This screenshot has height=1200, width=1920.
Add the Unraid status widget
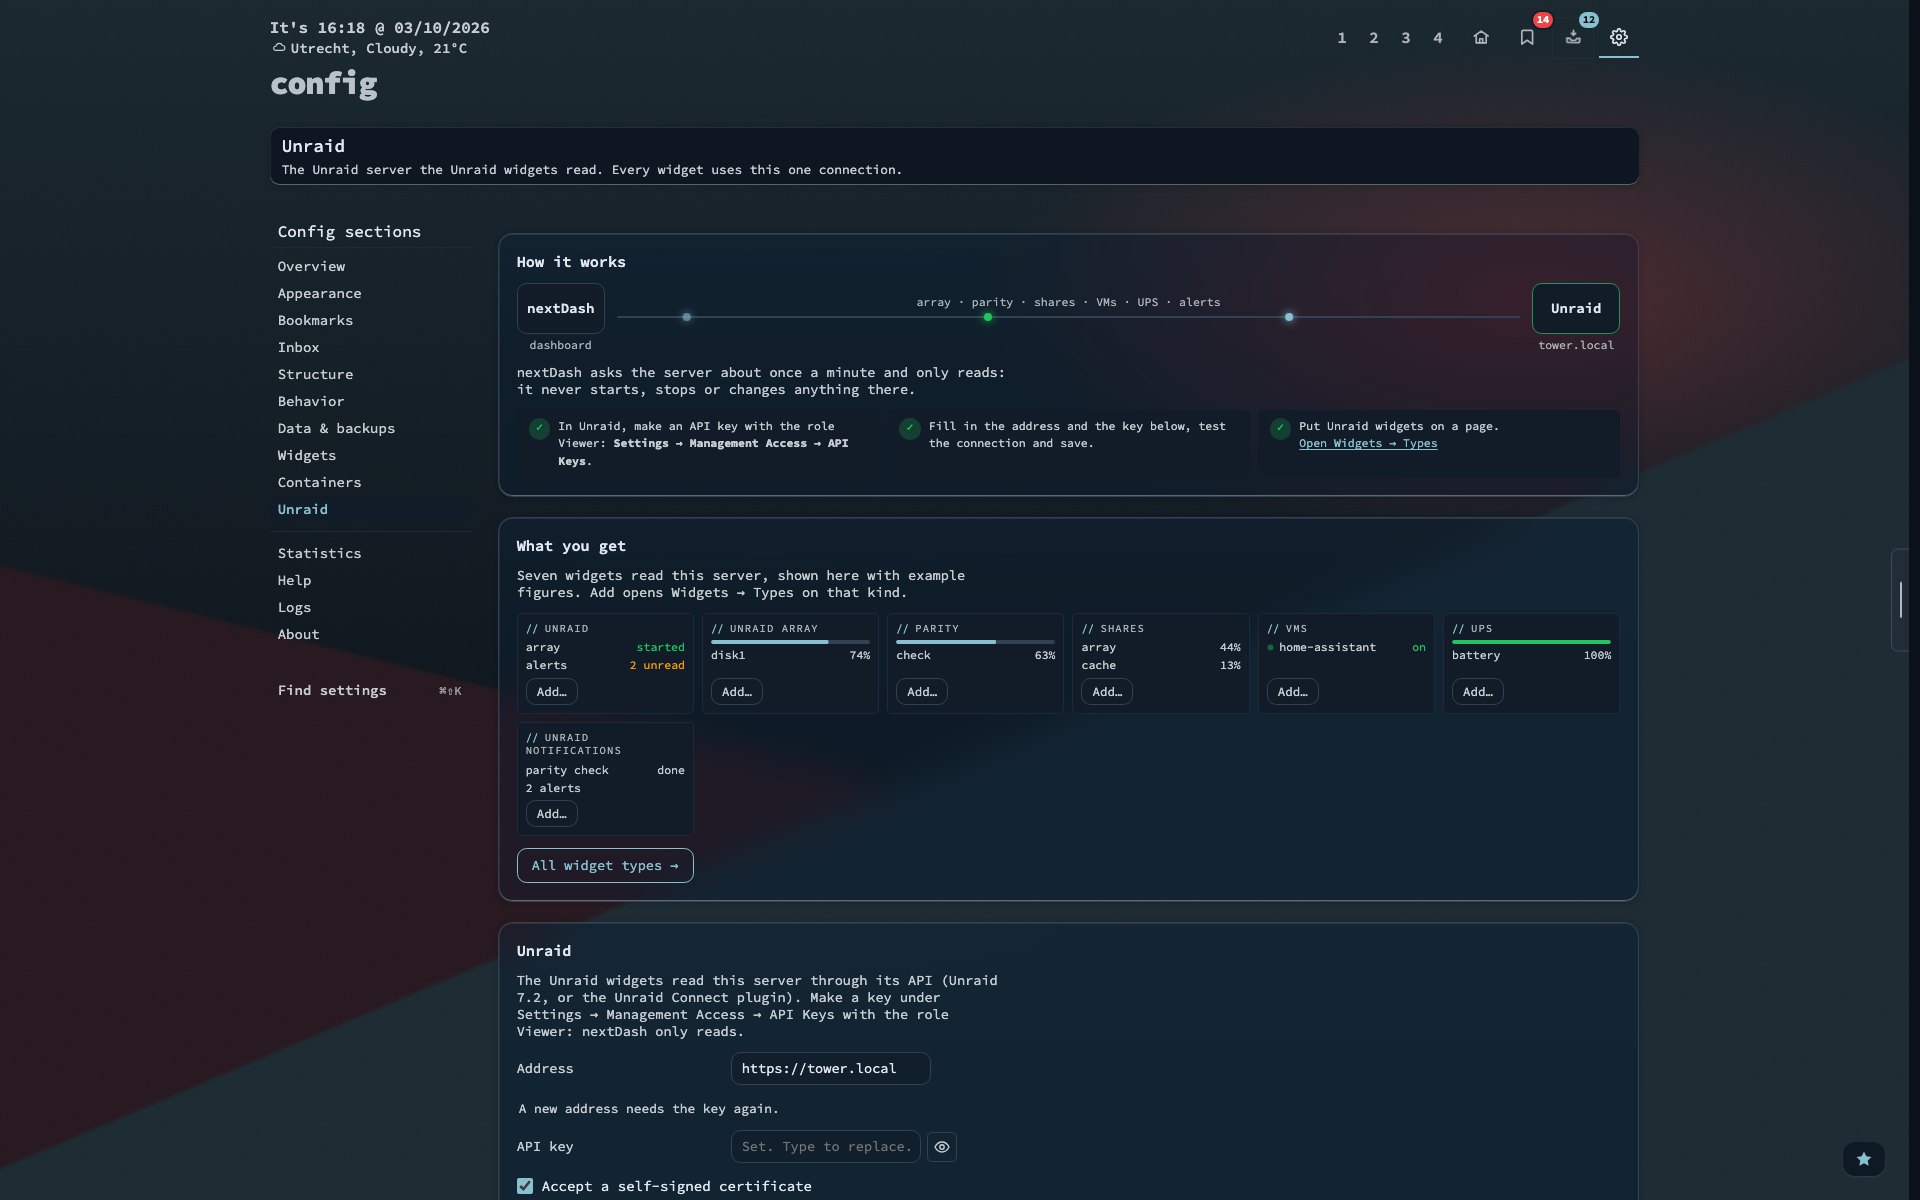click(551, 692)
